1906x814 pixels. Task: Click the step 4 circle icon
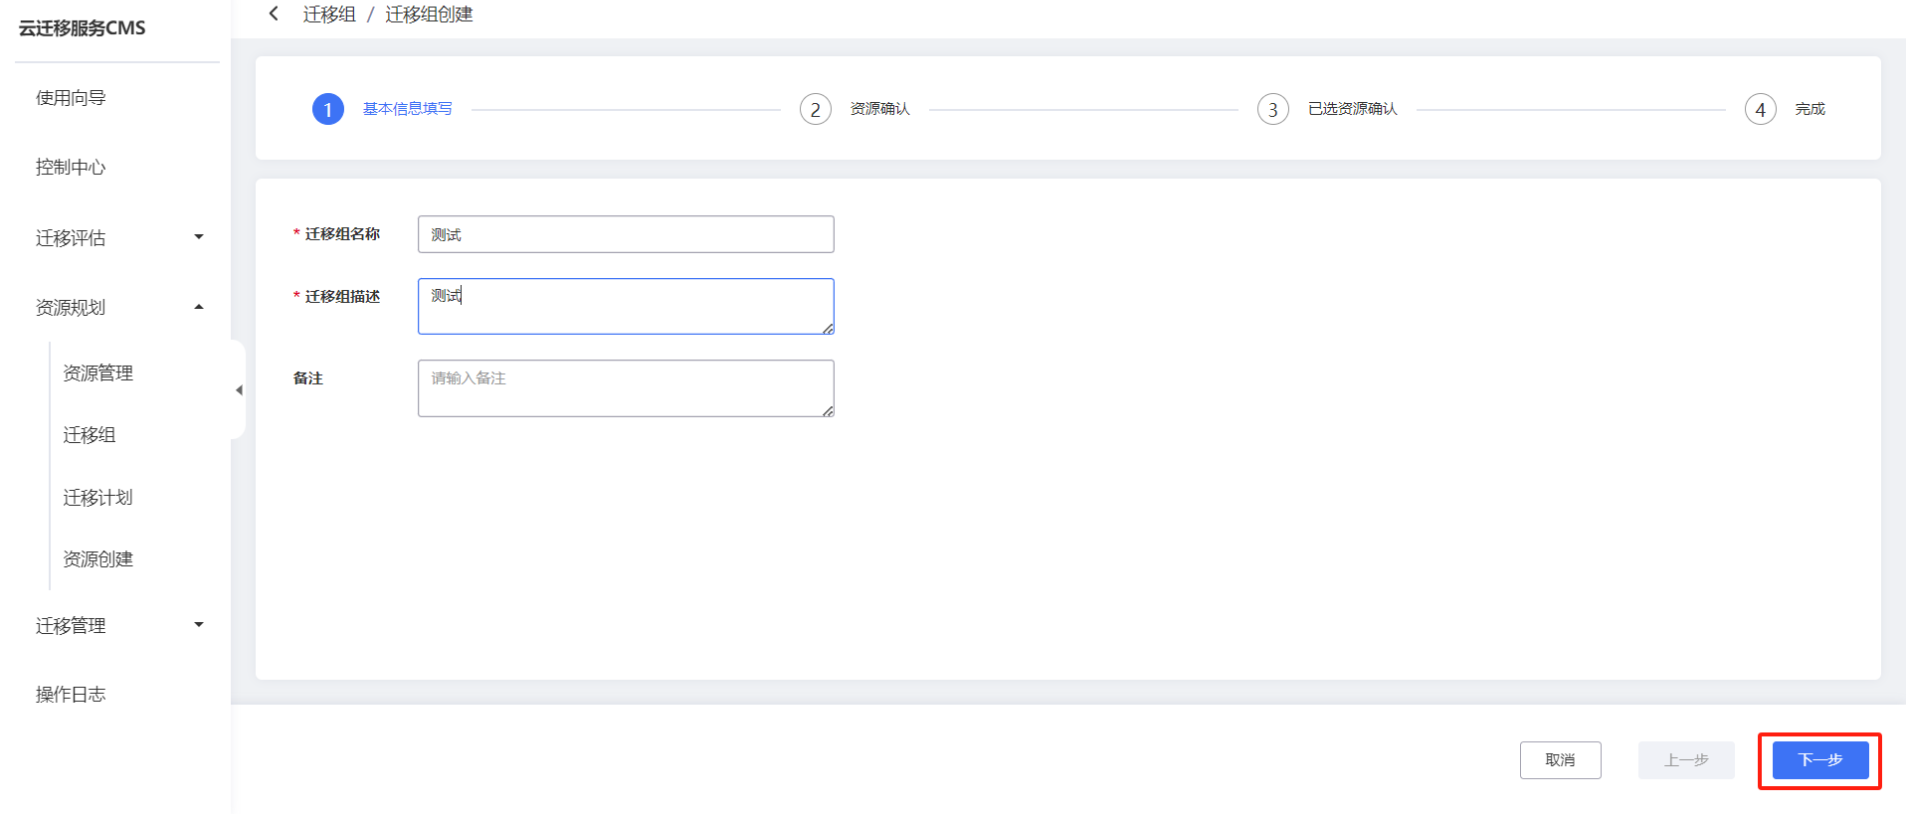coord(1760,109)
